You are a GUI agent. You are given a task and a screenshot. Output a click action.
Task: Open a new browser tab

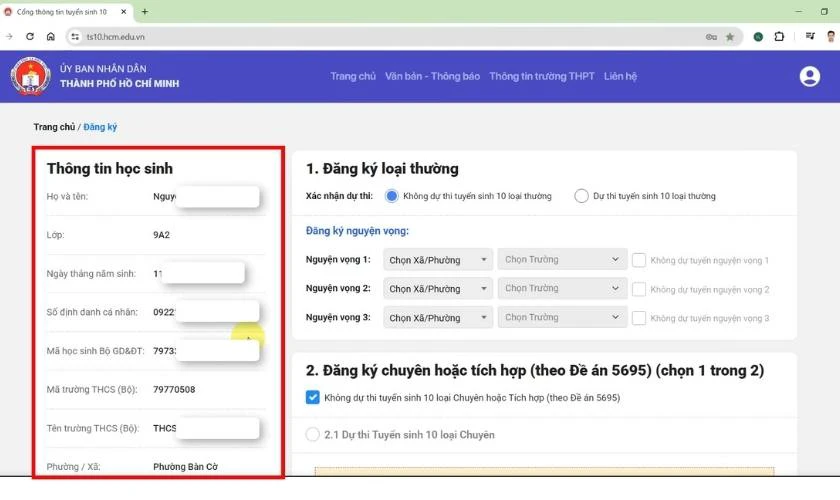(145, 12)
